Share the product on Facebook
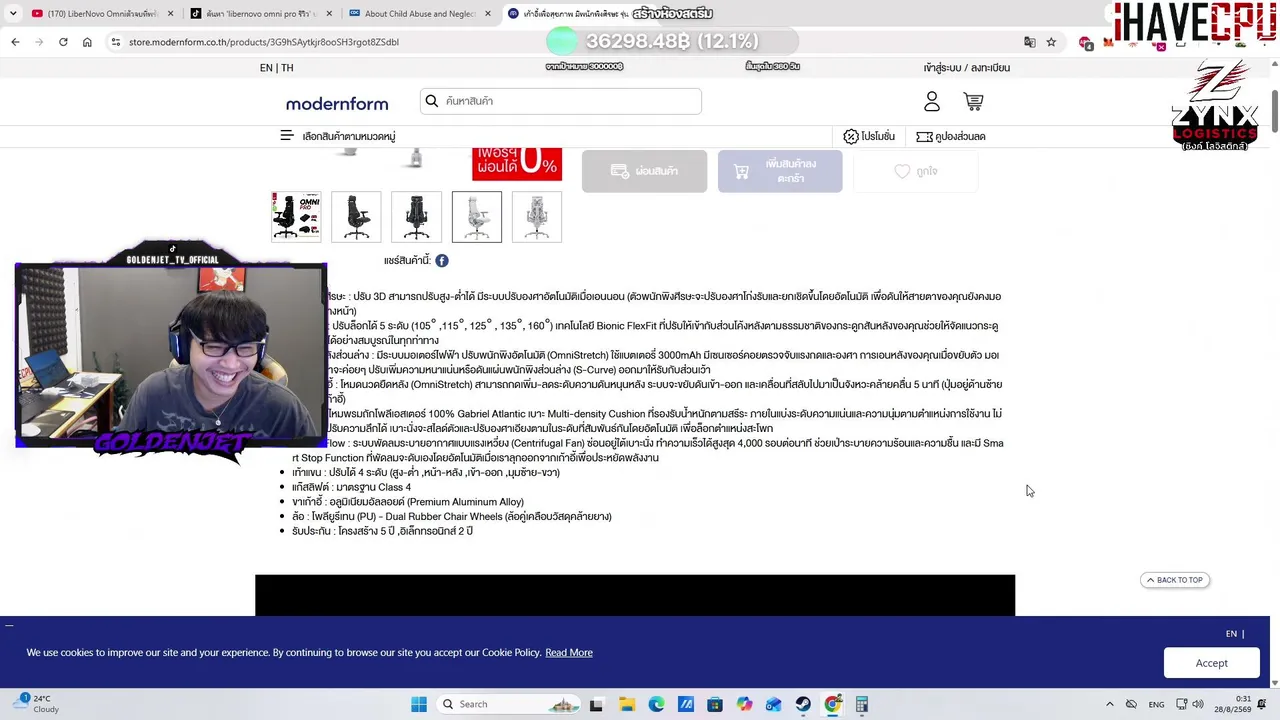 [x=442, y=261]
